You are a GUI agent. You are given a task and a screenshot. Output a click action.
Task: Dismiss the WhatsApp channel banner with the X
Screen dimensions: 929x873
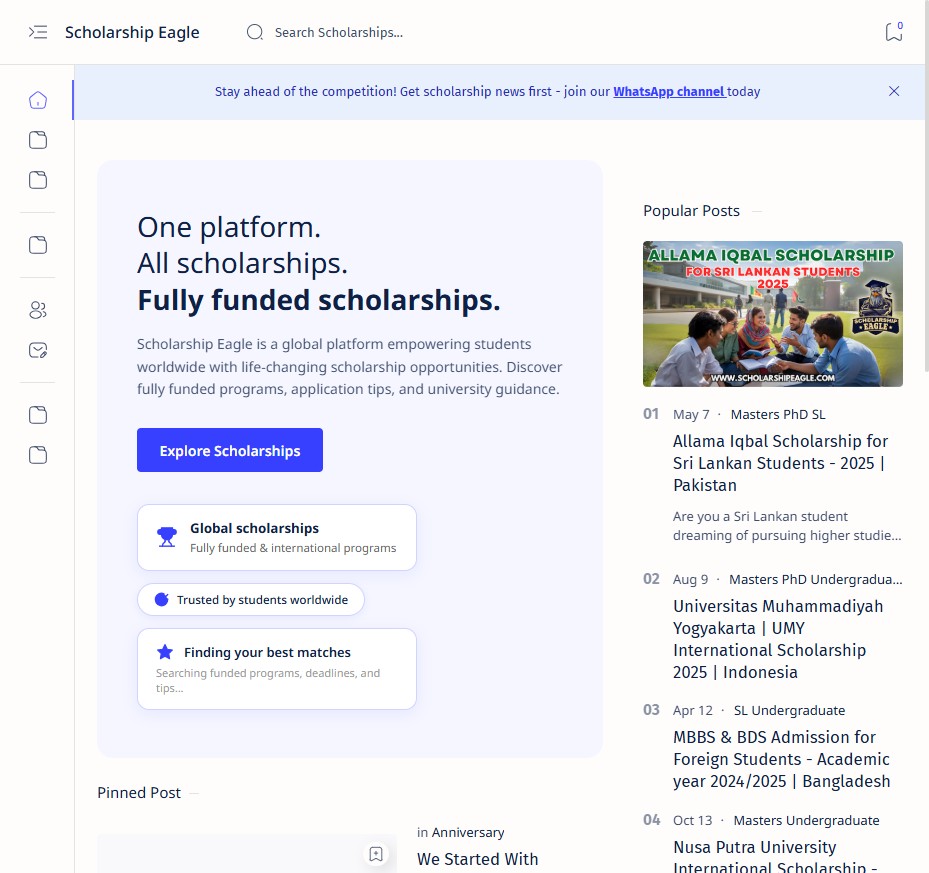point(894,91)
